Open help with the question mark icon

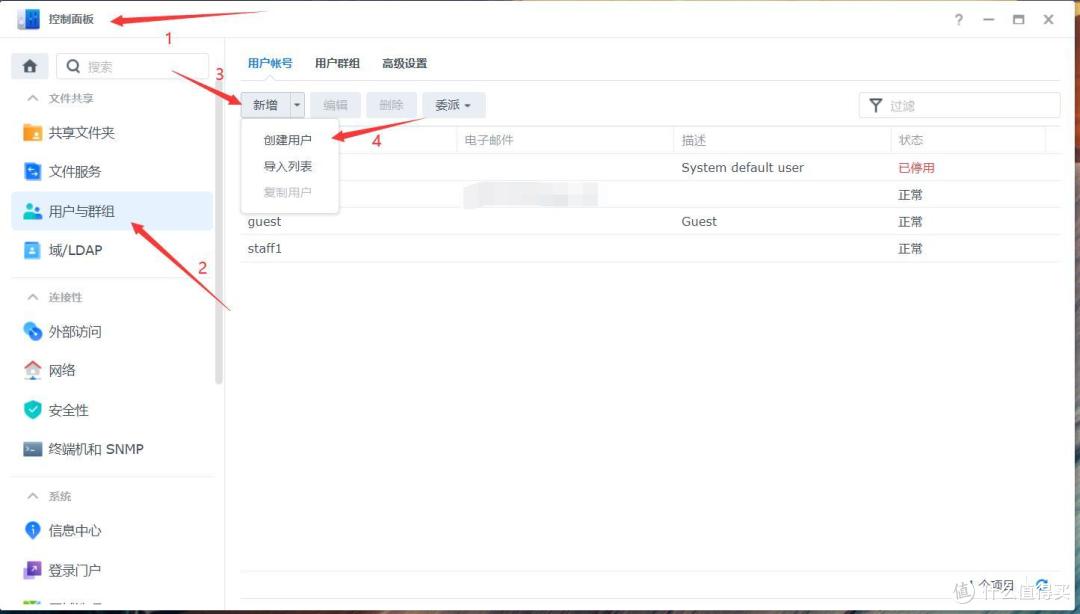(x=959, y=19)
